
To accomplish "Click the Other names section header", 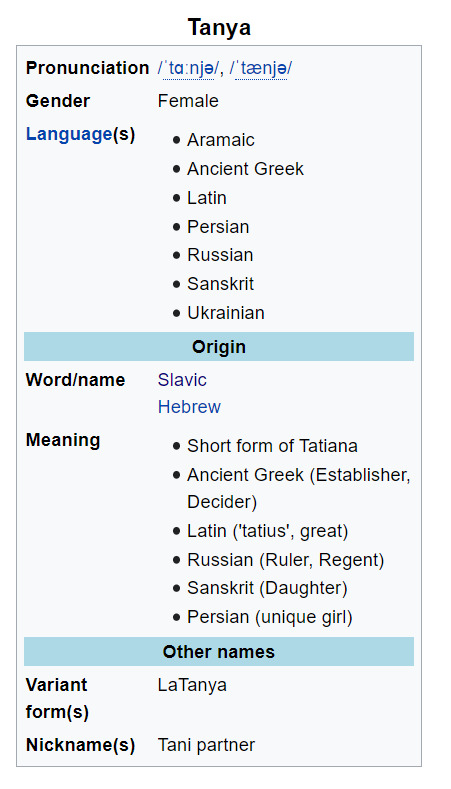I will 219,652.
